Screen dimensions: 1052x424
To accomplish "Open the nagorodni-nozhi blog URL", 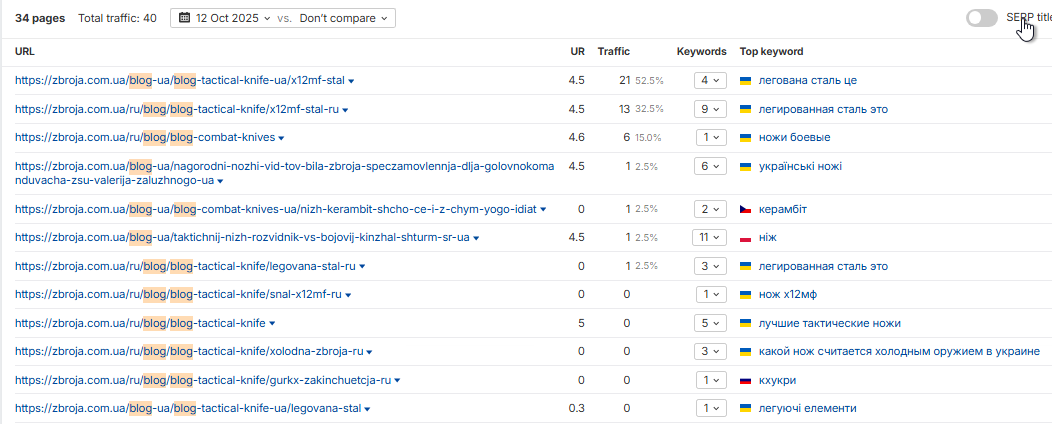I will (284, 173).
